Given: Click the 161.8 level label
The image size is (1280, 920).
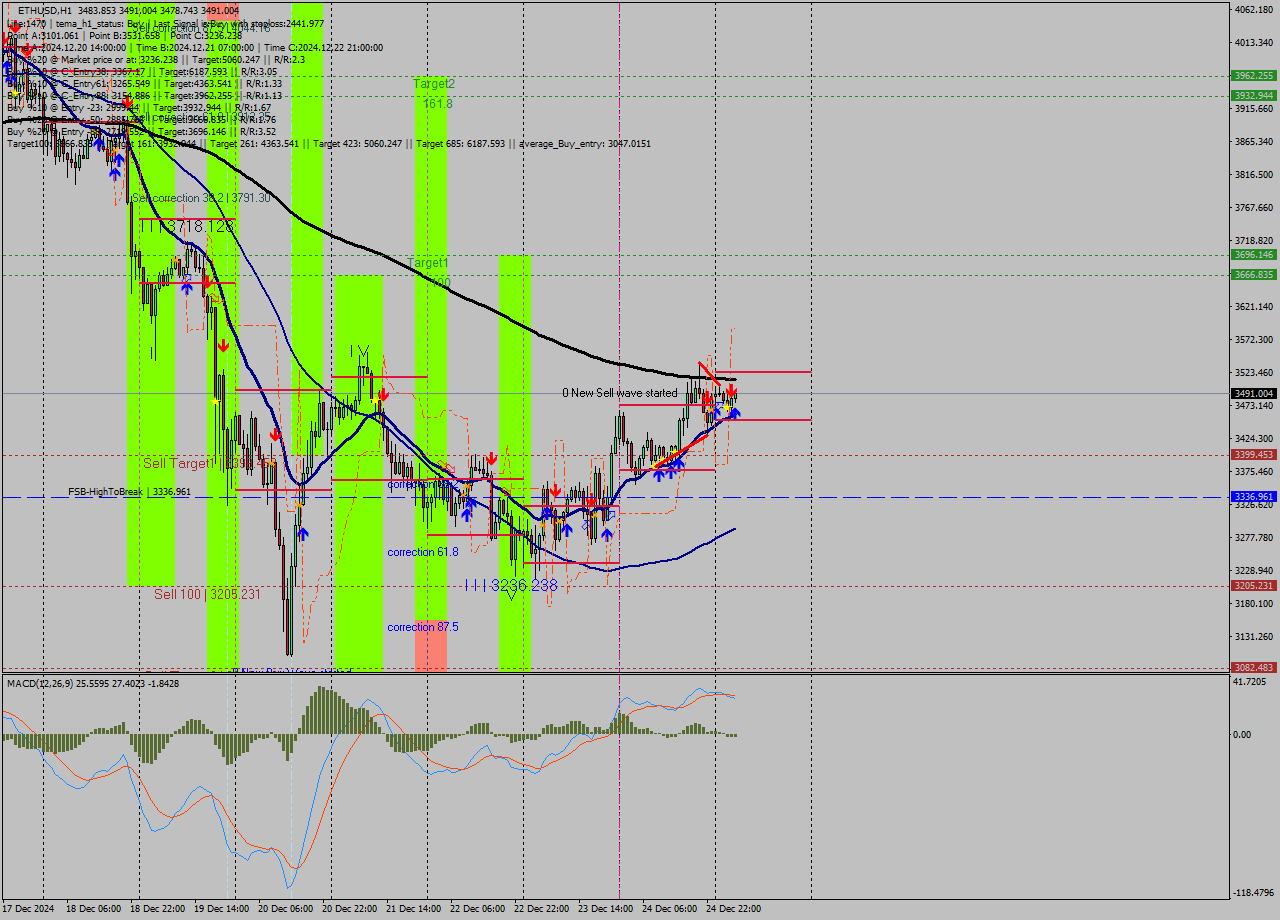Looking at the screenshot, I should click(x=438, y=103).
